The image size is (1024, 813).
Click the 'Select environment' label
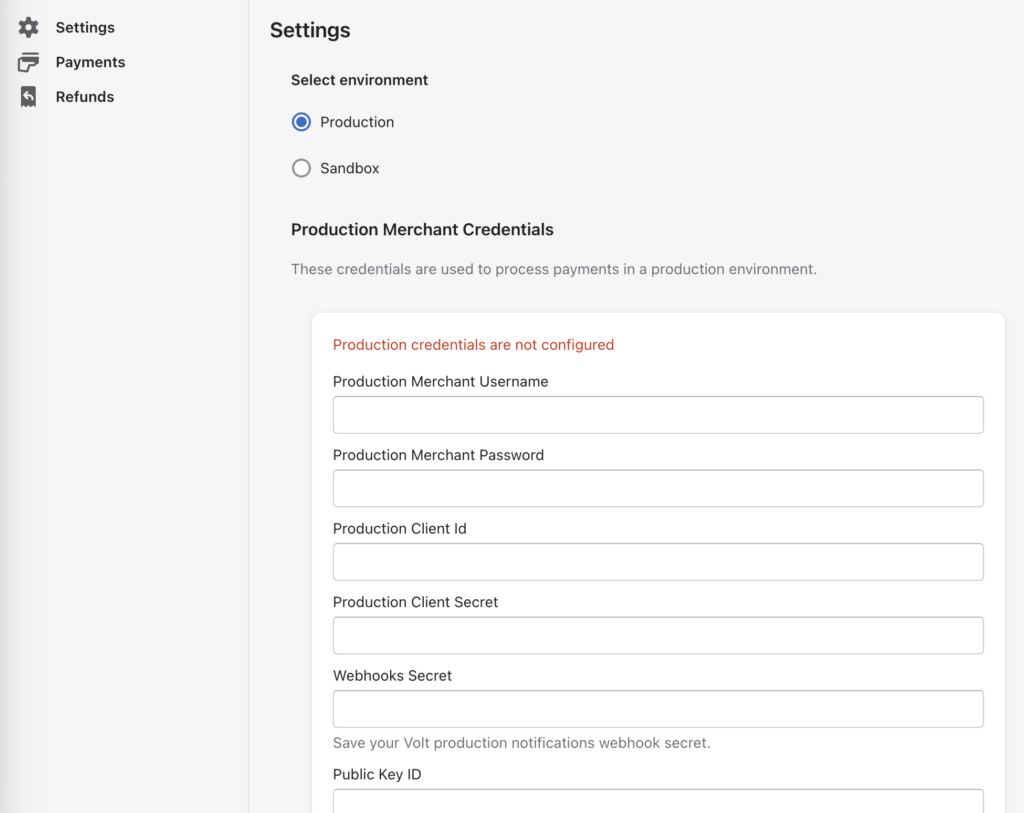coord(359,80)
